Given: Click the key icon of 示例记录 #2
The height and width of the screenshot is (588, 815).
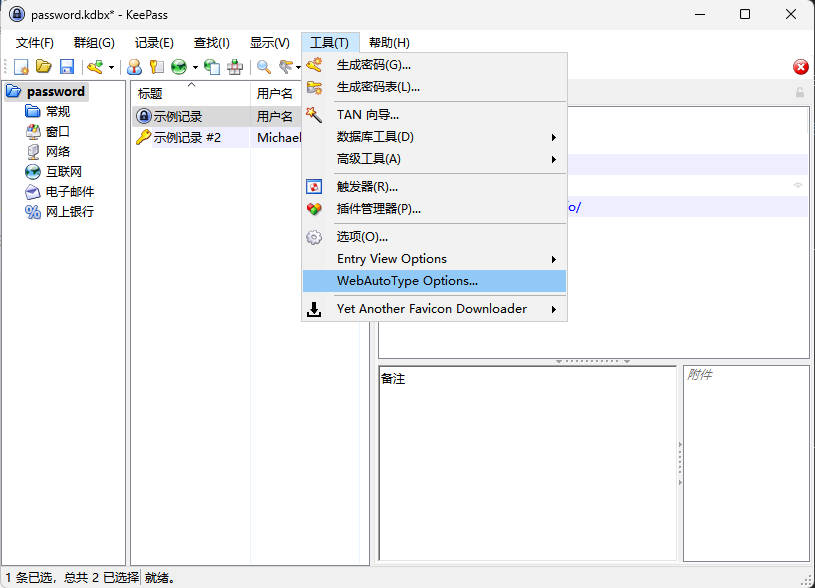Looking at the screenshot, I should pyautogui.click(x=143, y=137).
